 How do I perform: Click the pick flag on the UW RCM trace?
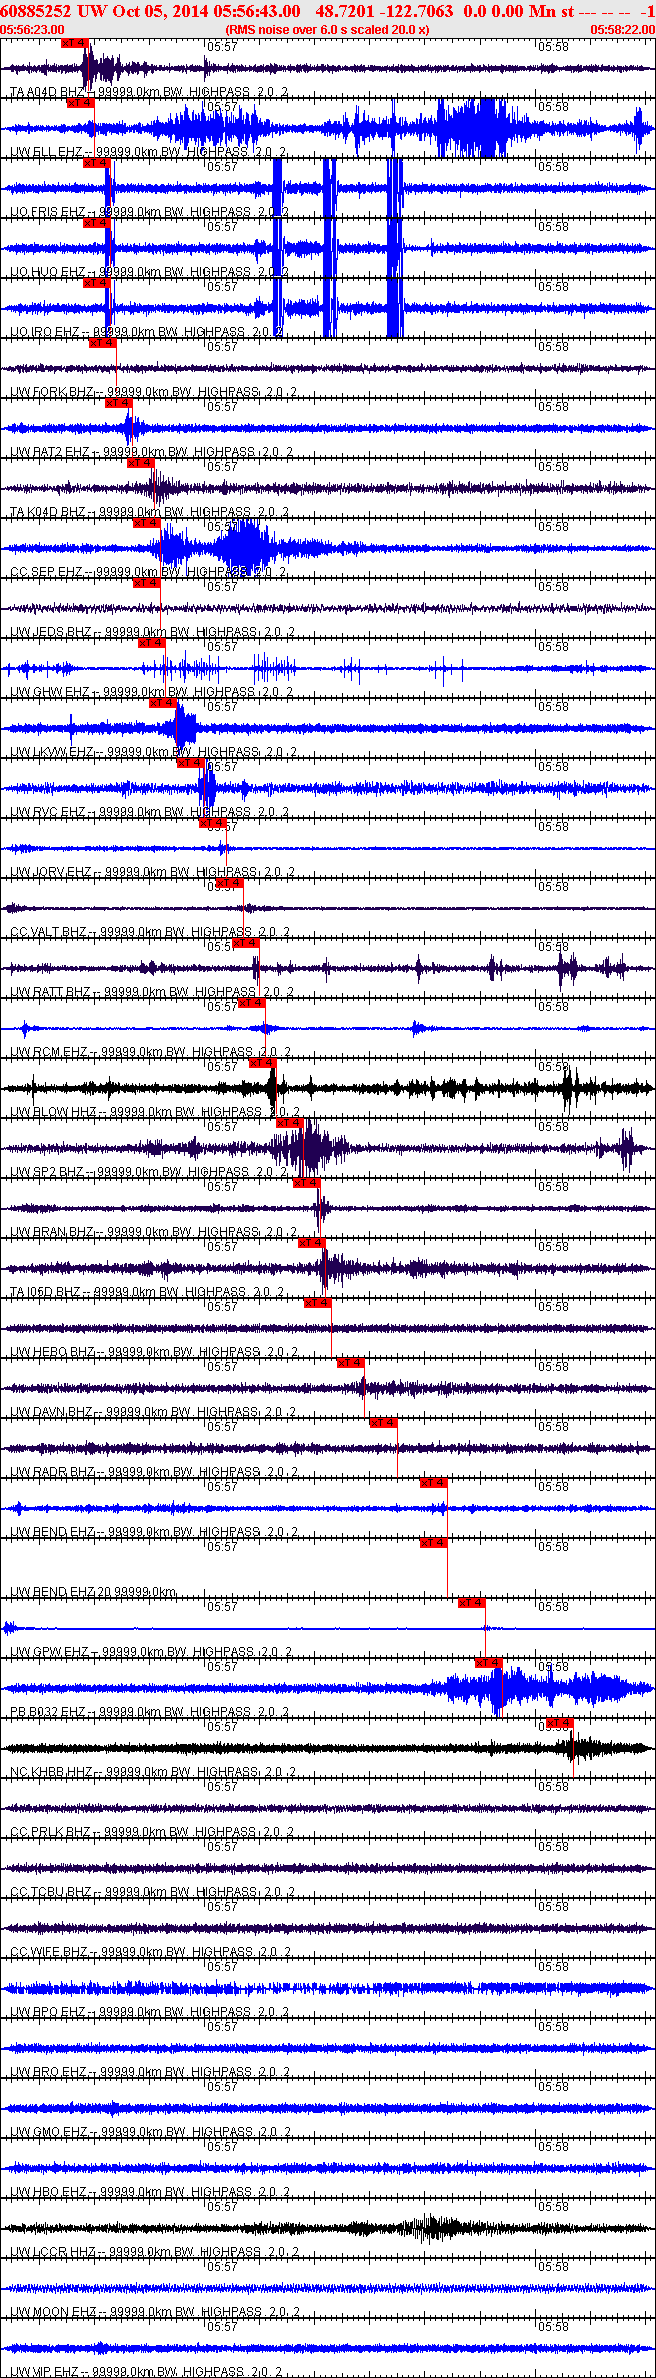(x=252, y=1003)
